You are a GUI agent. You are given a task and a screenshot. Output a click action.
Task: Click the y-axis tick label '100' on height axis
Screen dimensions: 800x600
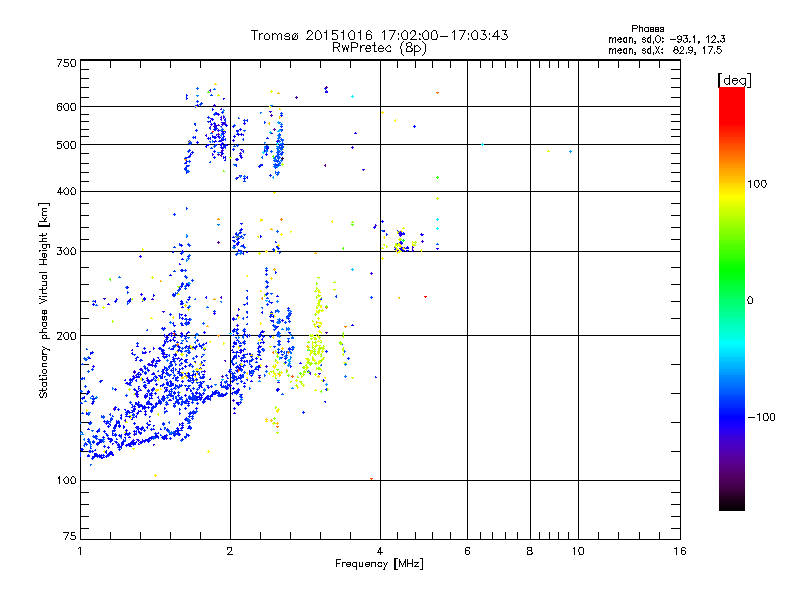point(66,480)
